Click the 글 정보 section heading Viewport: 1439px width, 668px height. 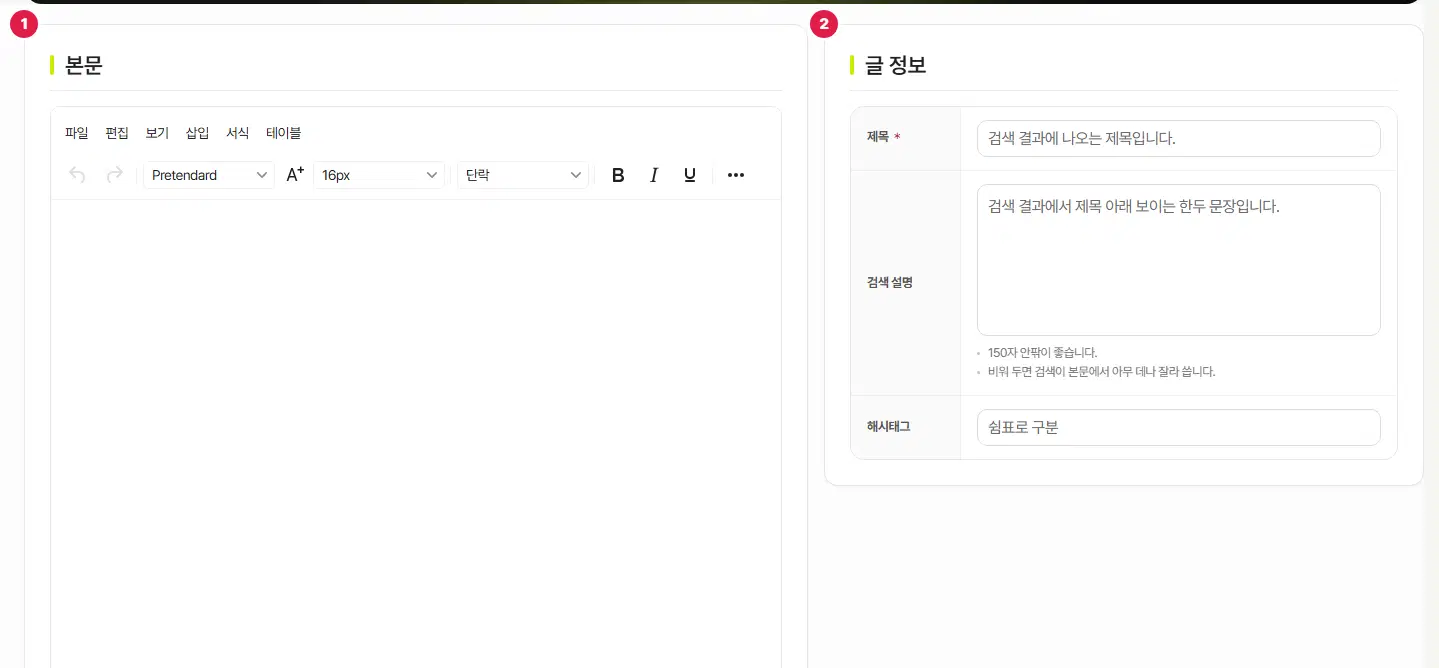(x=895, y=66)
